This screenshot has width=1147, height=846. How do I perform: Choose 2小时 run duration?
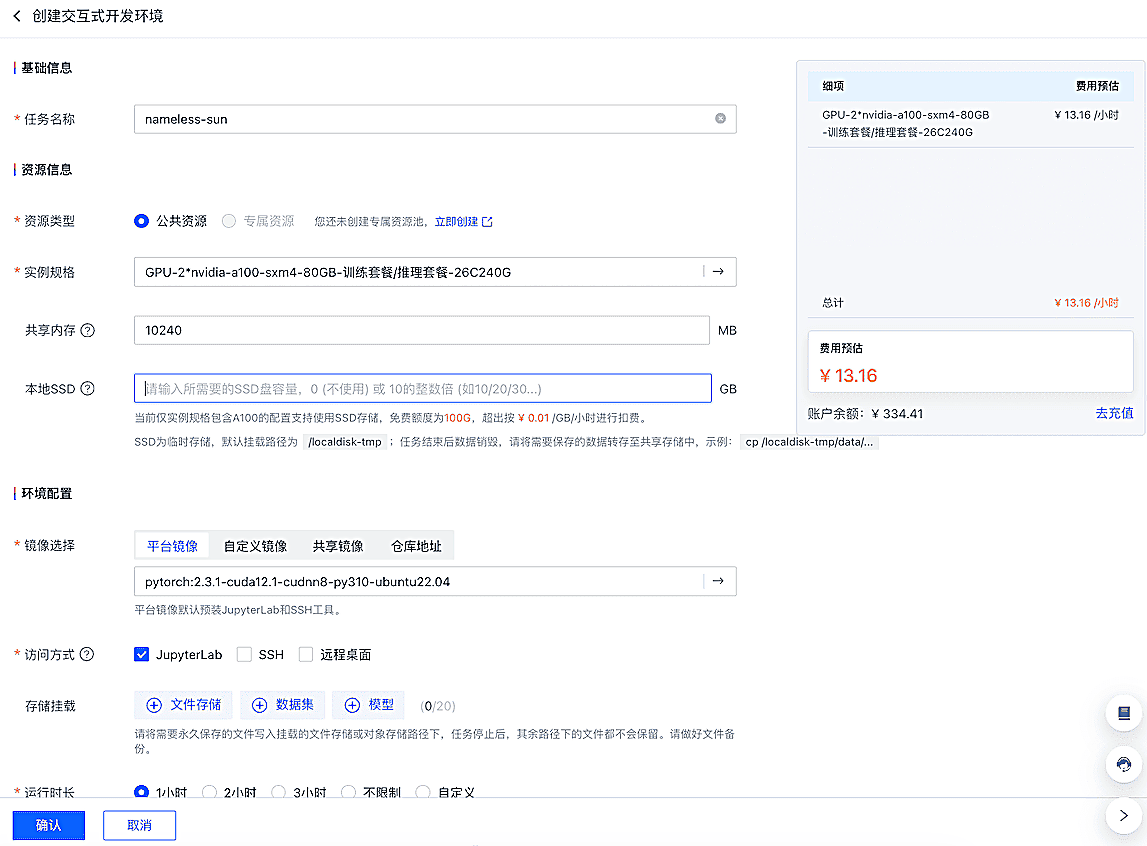click(210, 792)
